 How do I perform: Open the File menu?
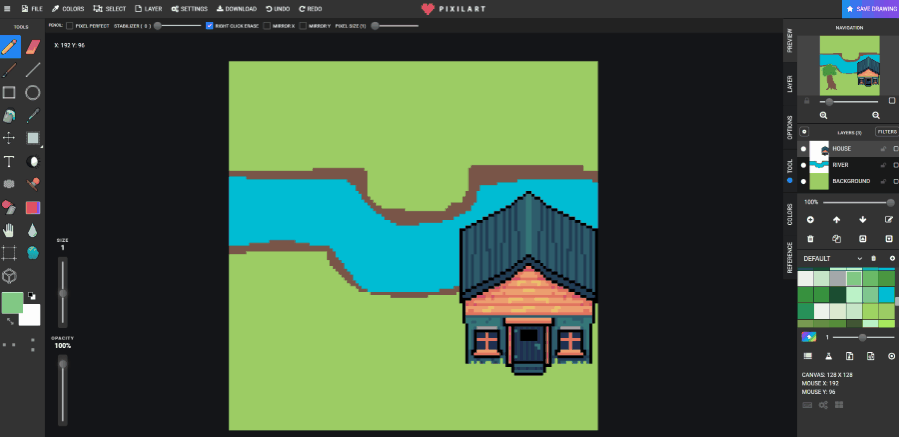[32, 9]
